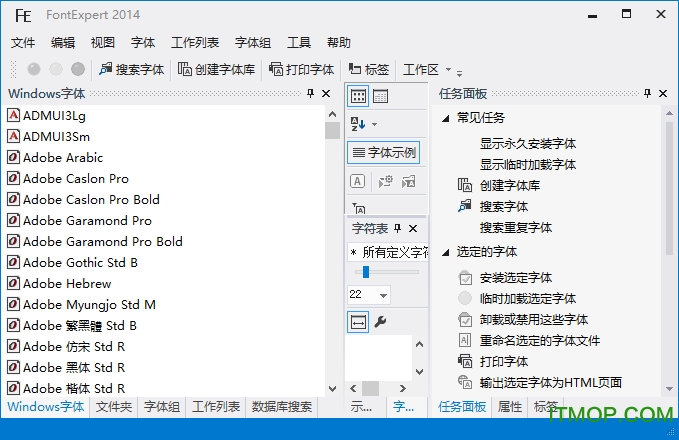Click the first gray circle toolbar icon
This screenshot has height=440, width=679.
[34, 69]
